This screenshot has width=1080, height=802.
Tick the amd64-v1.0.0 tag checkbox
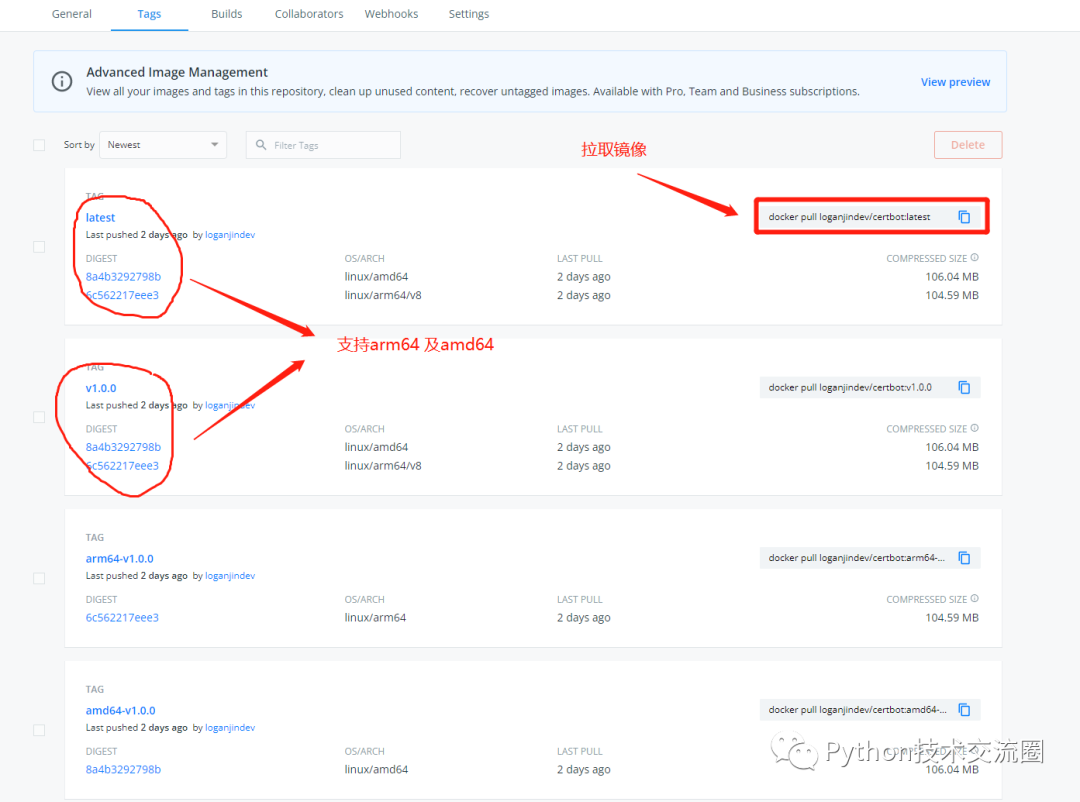[x=39, y=730]
